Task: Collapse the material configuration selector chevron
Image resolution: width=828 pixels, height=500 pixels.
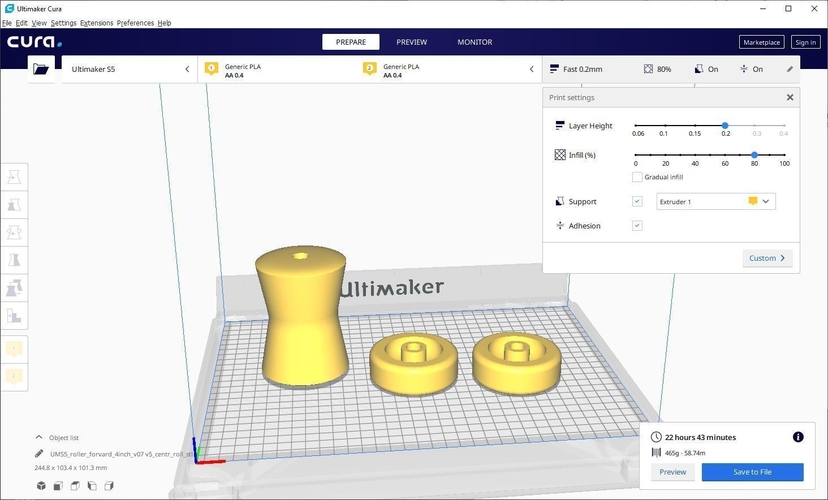Action: click(531, 69)
